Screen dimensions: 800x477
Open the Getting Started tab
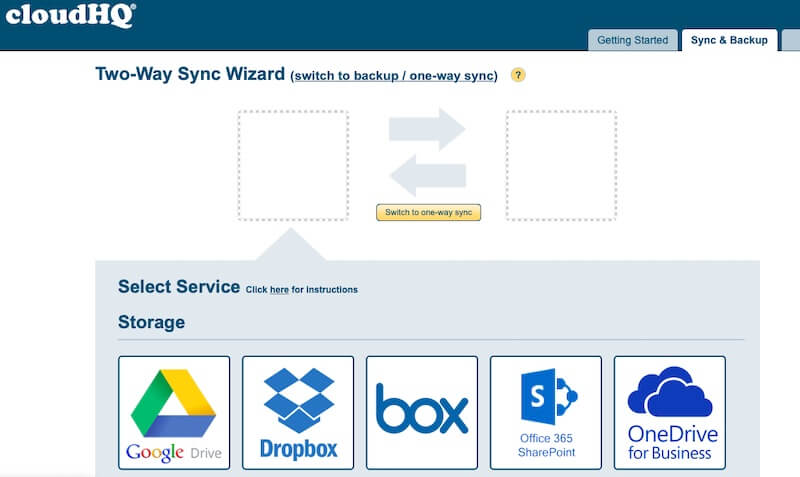[632, 40]
